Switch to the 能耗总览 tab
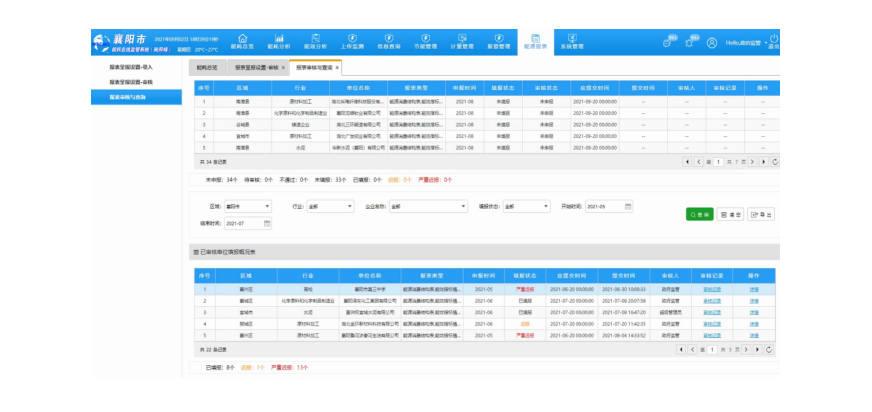 click(207, 67)
